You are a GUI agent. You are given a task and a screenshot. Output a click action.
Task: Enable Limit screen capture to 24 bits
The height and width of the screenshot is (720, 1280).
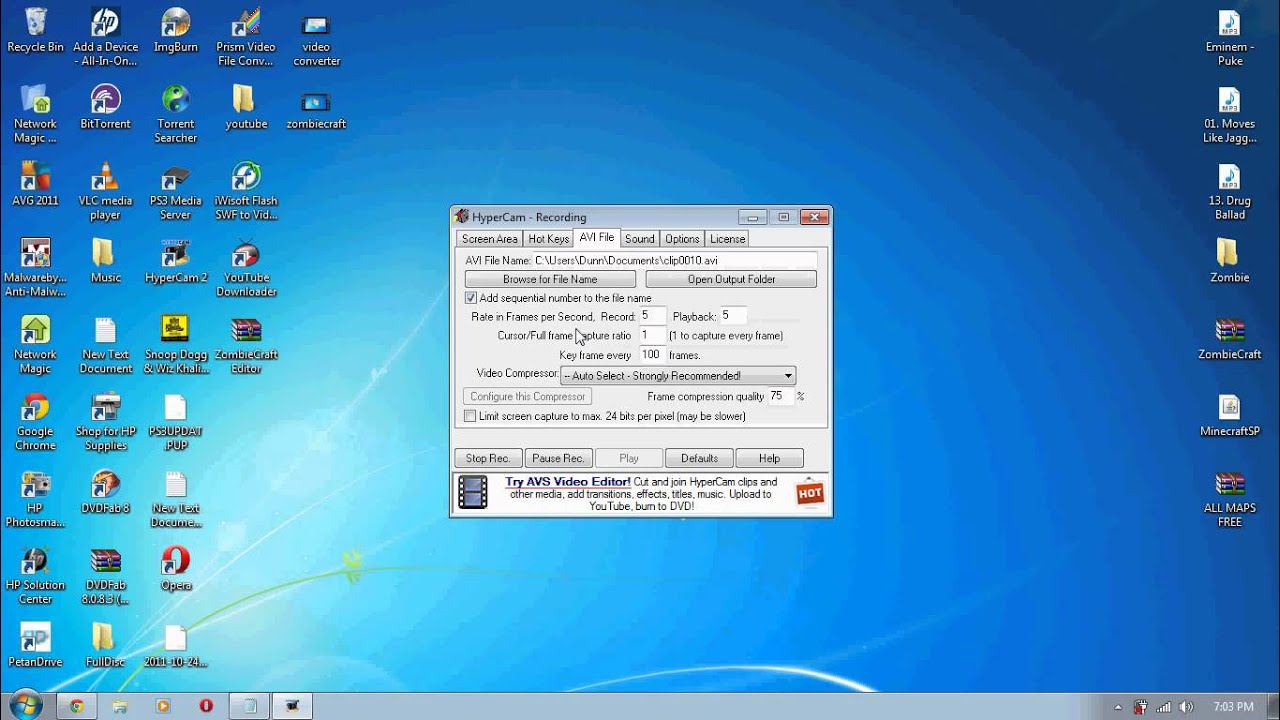point(471,416)
